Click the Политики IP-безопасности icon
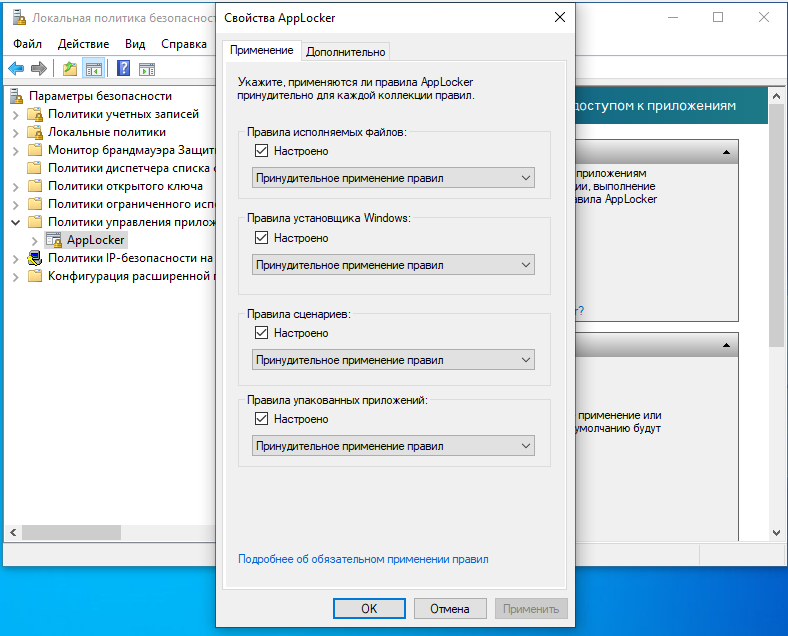The image size is (788, 636). coord(35,258)
